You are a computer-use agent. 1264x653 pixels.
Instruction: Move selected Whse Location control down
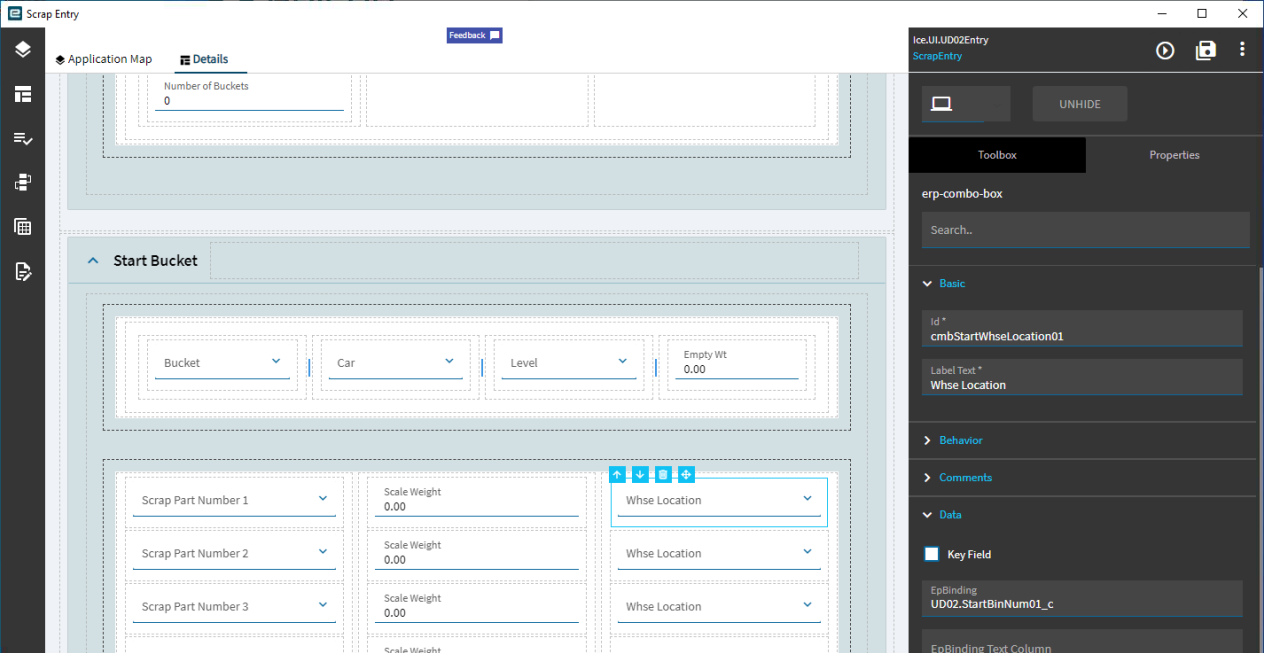[x=640, y=474]
